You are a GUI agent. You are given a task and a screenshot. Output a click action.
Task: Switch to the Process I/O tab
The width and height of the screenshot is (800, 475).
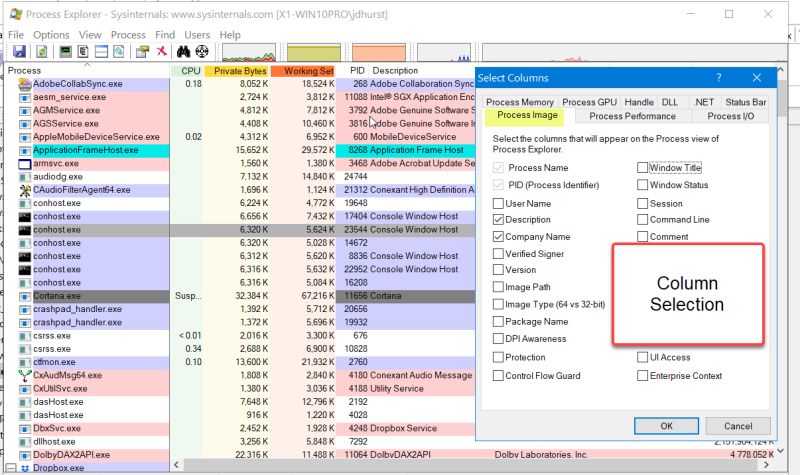point(731,116)
